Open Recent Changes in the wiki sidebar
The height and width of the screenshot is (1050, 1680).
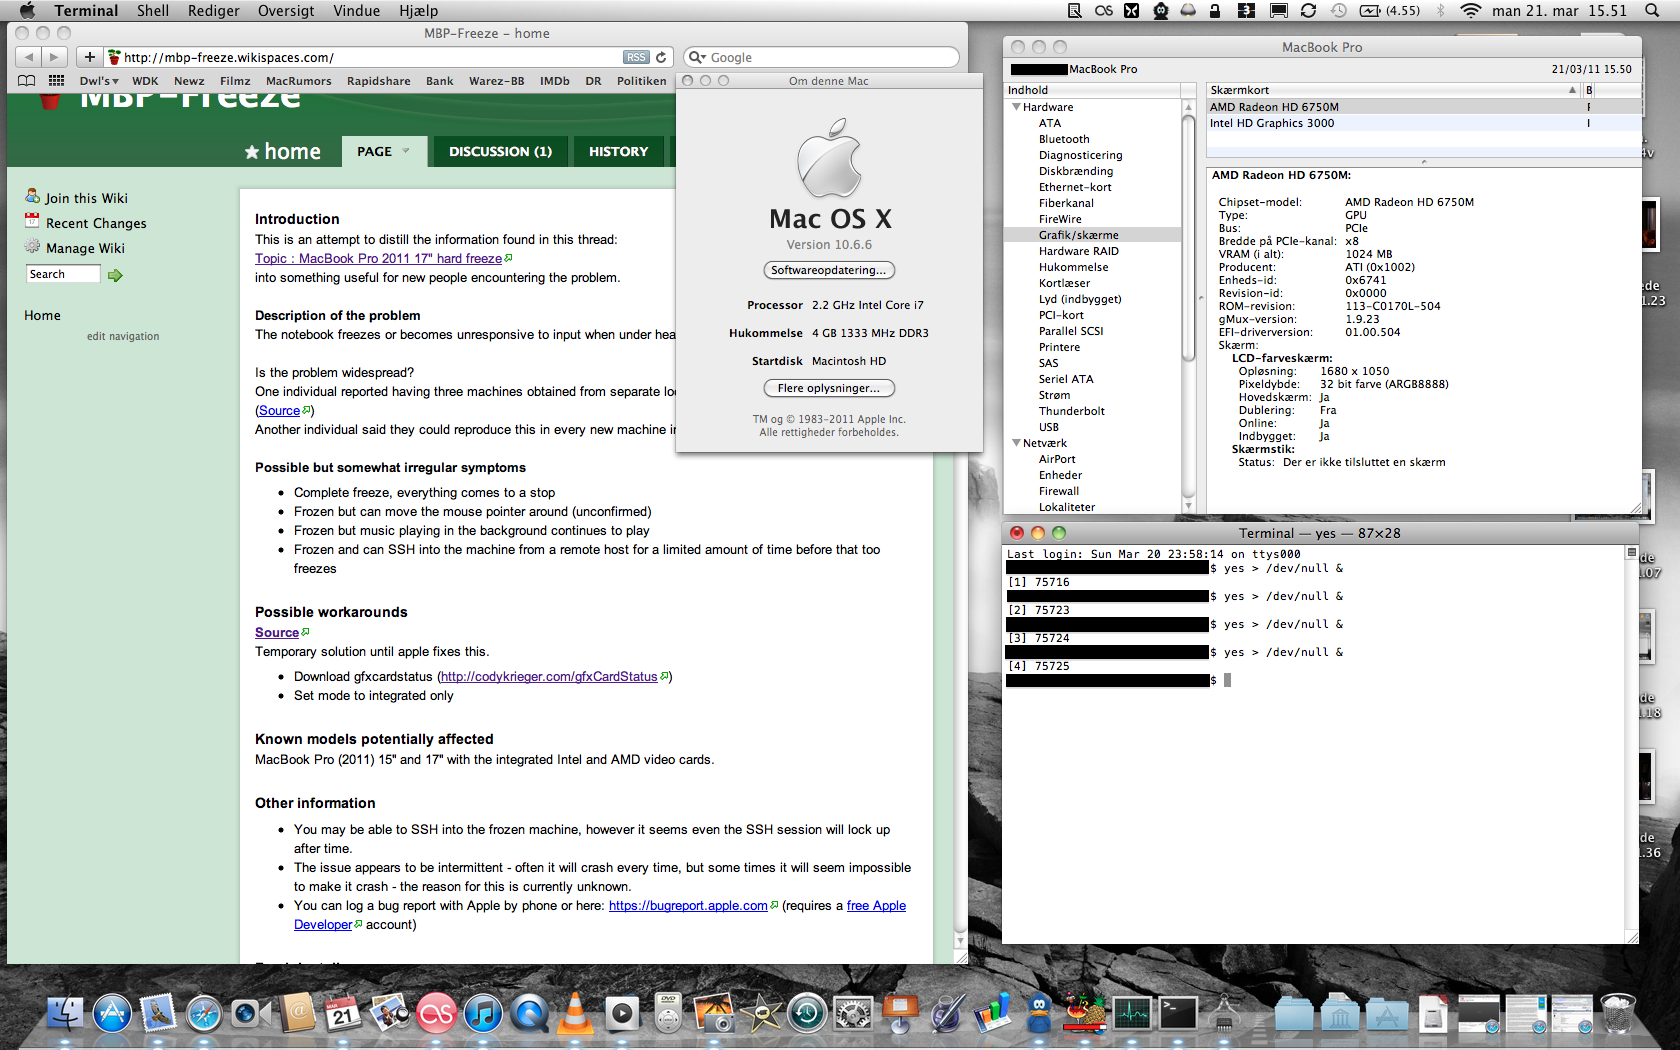(96, 223)
